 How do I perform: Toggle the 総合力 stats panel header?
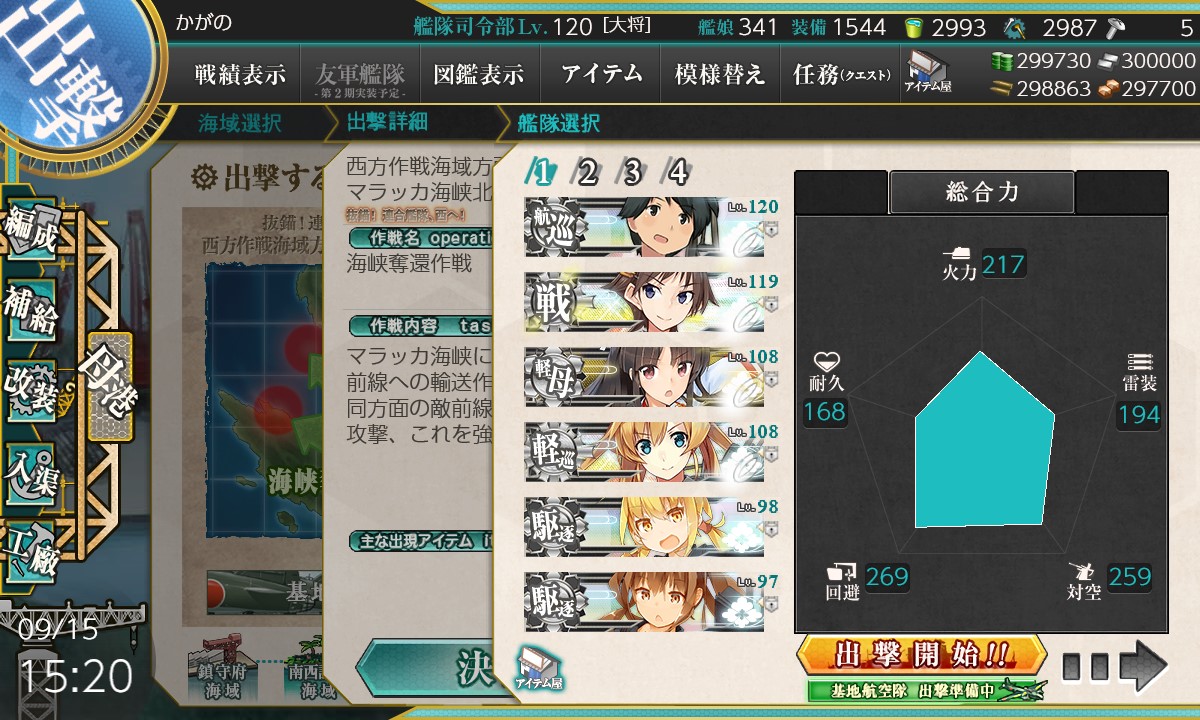[x=982, y=192]
